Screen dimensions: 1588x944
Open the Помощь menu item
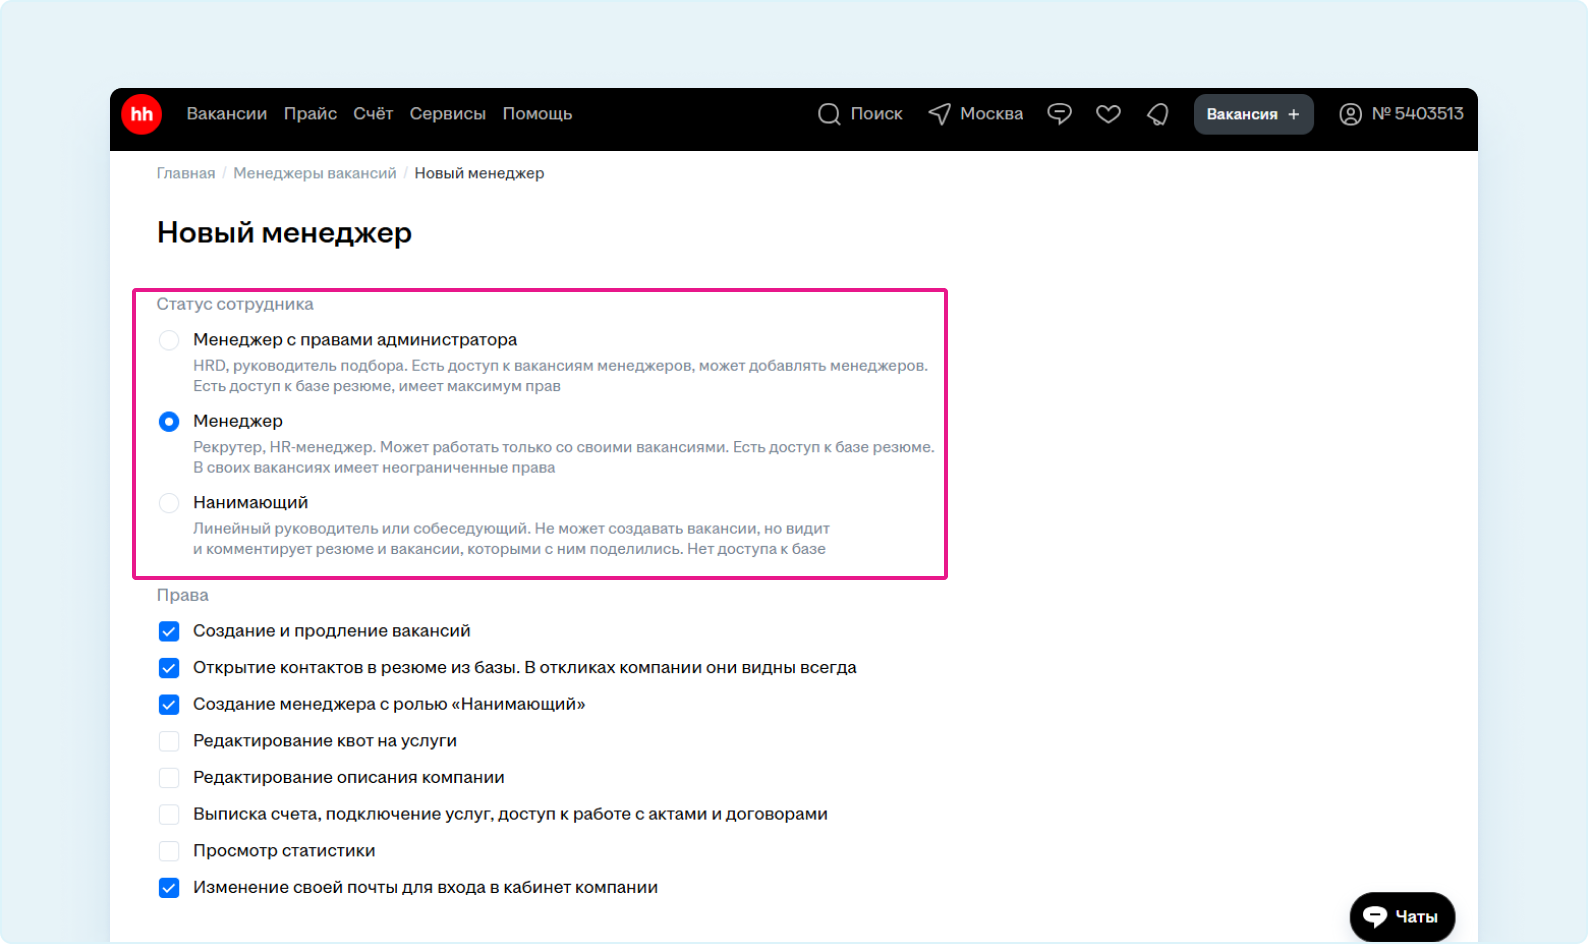tap(537, 114)
